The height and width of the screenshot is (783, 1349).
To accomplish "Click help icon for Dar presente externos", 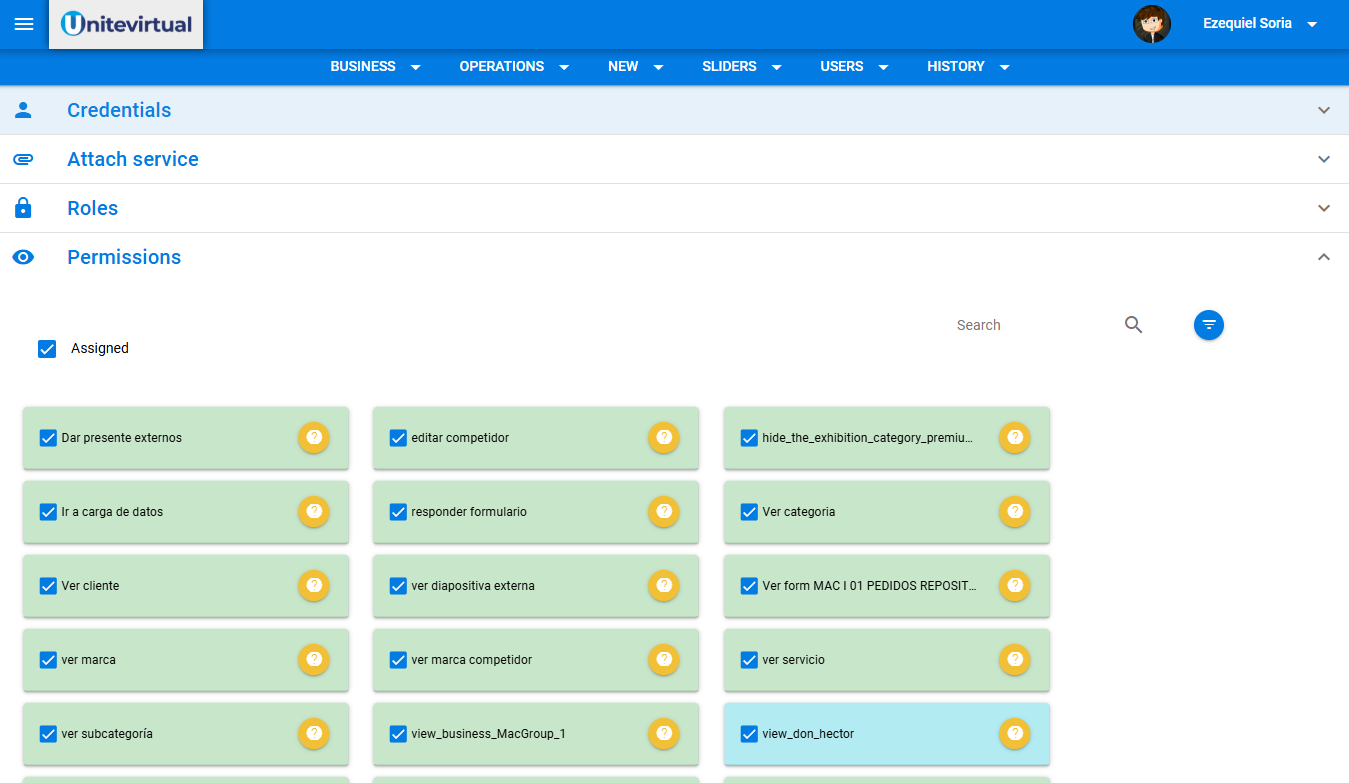I will point(313,437).
